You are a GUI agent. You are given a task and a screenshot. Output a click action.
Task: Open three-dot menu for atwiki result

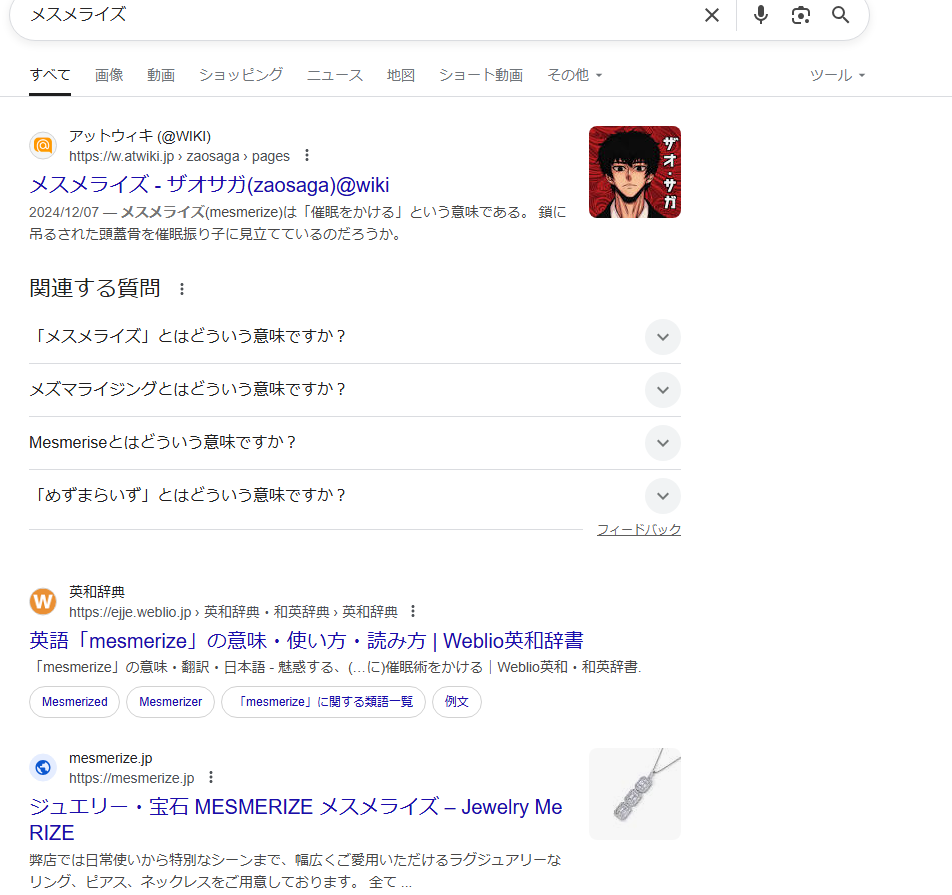click(307, 156)
